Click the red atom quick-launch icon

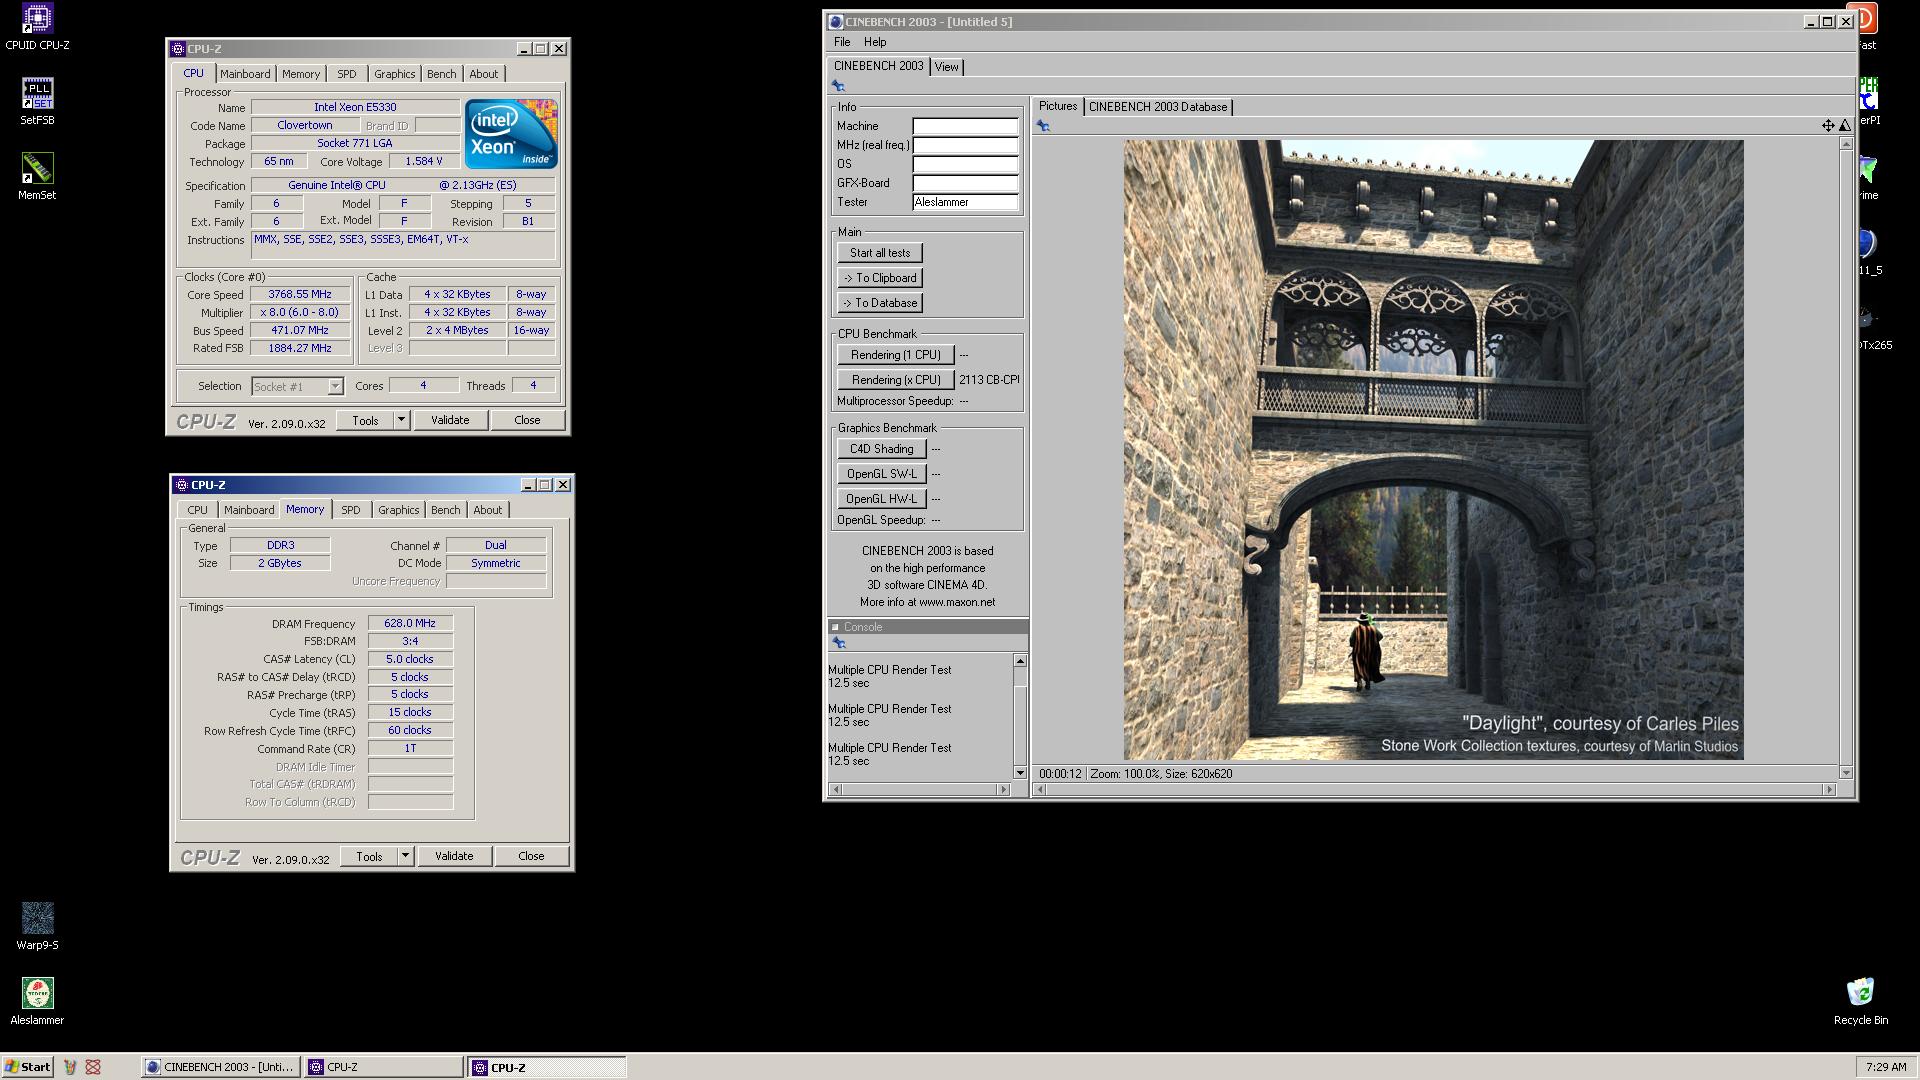tap(93, 1067)
